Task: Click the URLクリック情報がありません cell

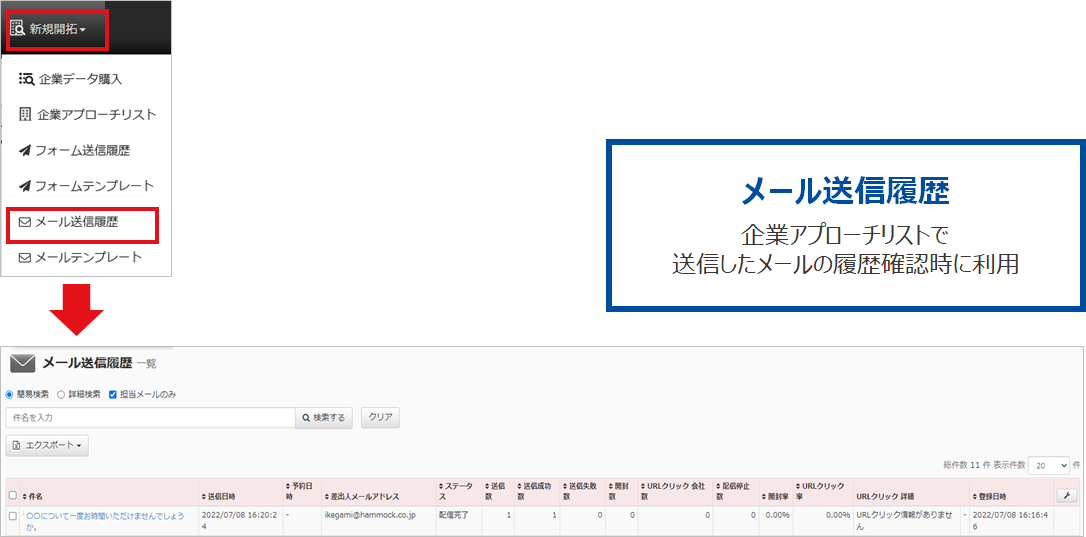Action: click(906, 521)
